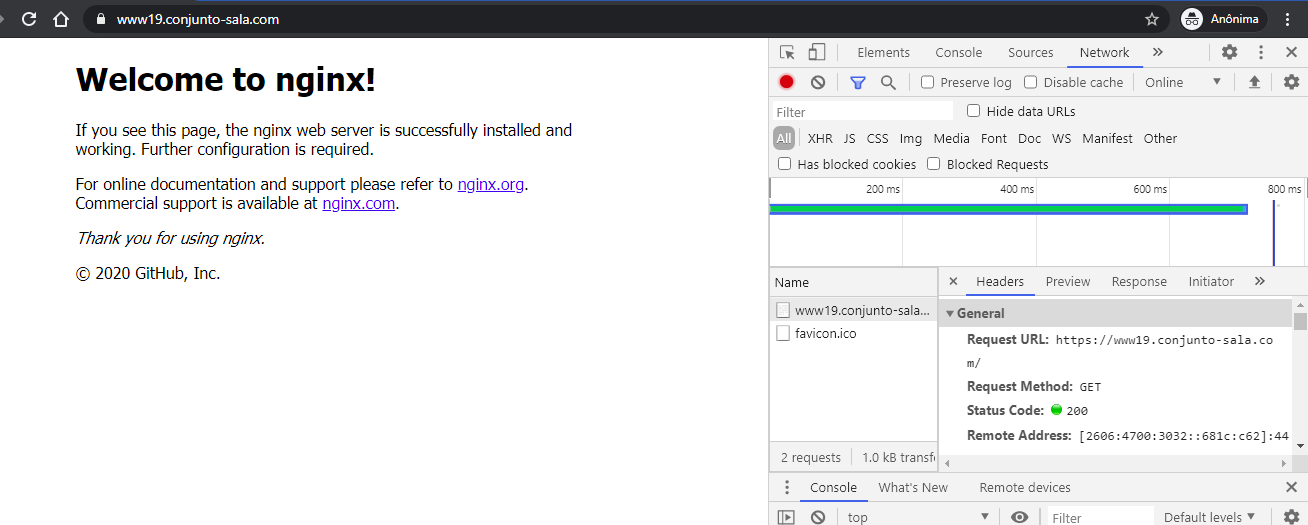Filter requests by XHR type

tap(820, 138)
